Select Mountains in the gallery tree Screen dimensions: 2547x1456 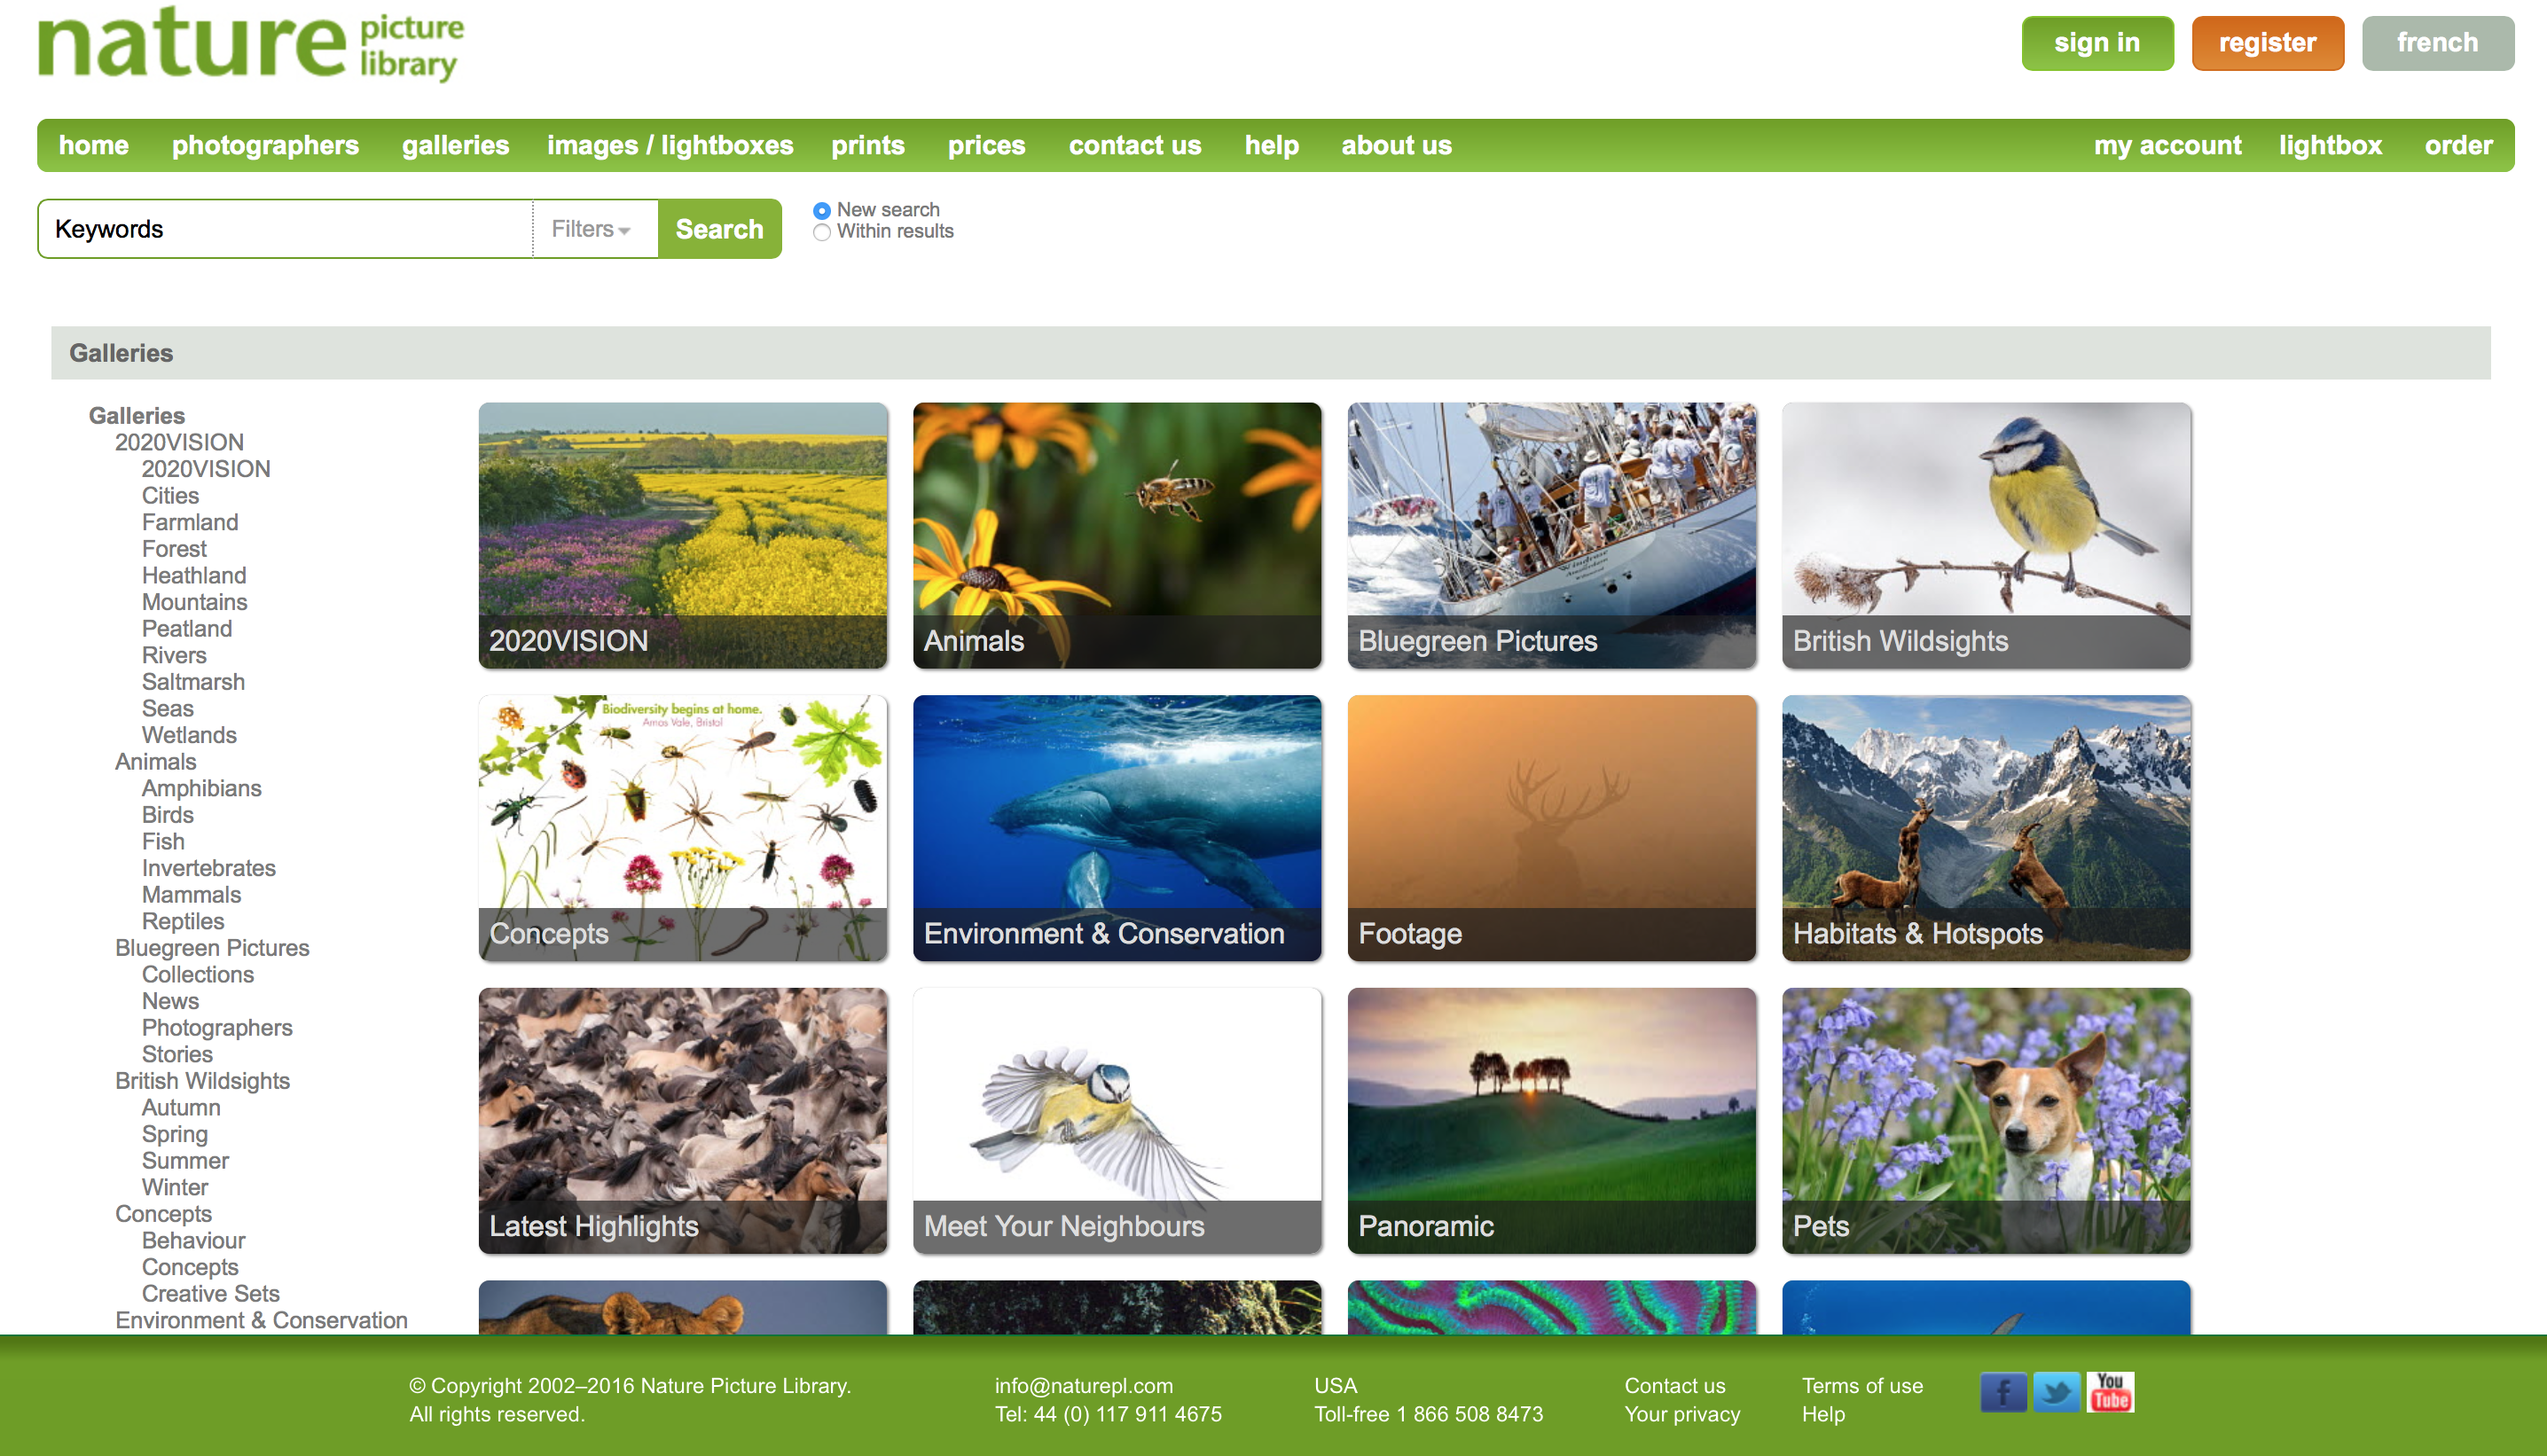coord(194,602)
